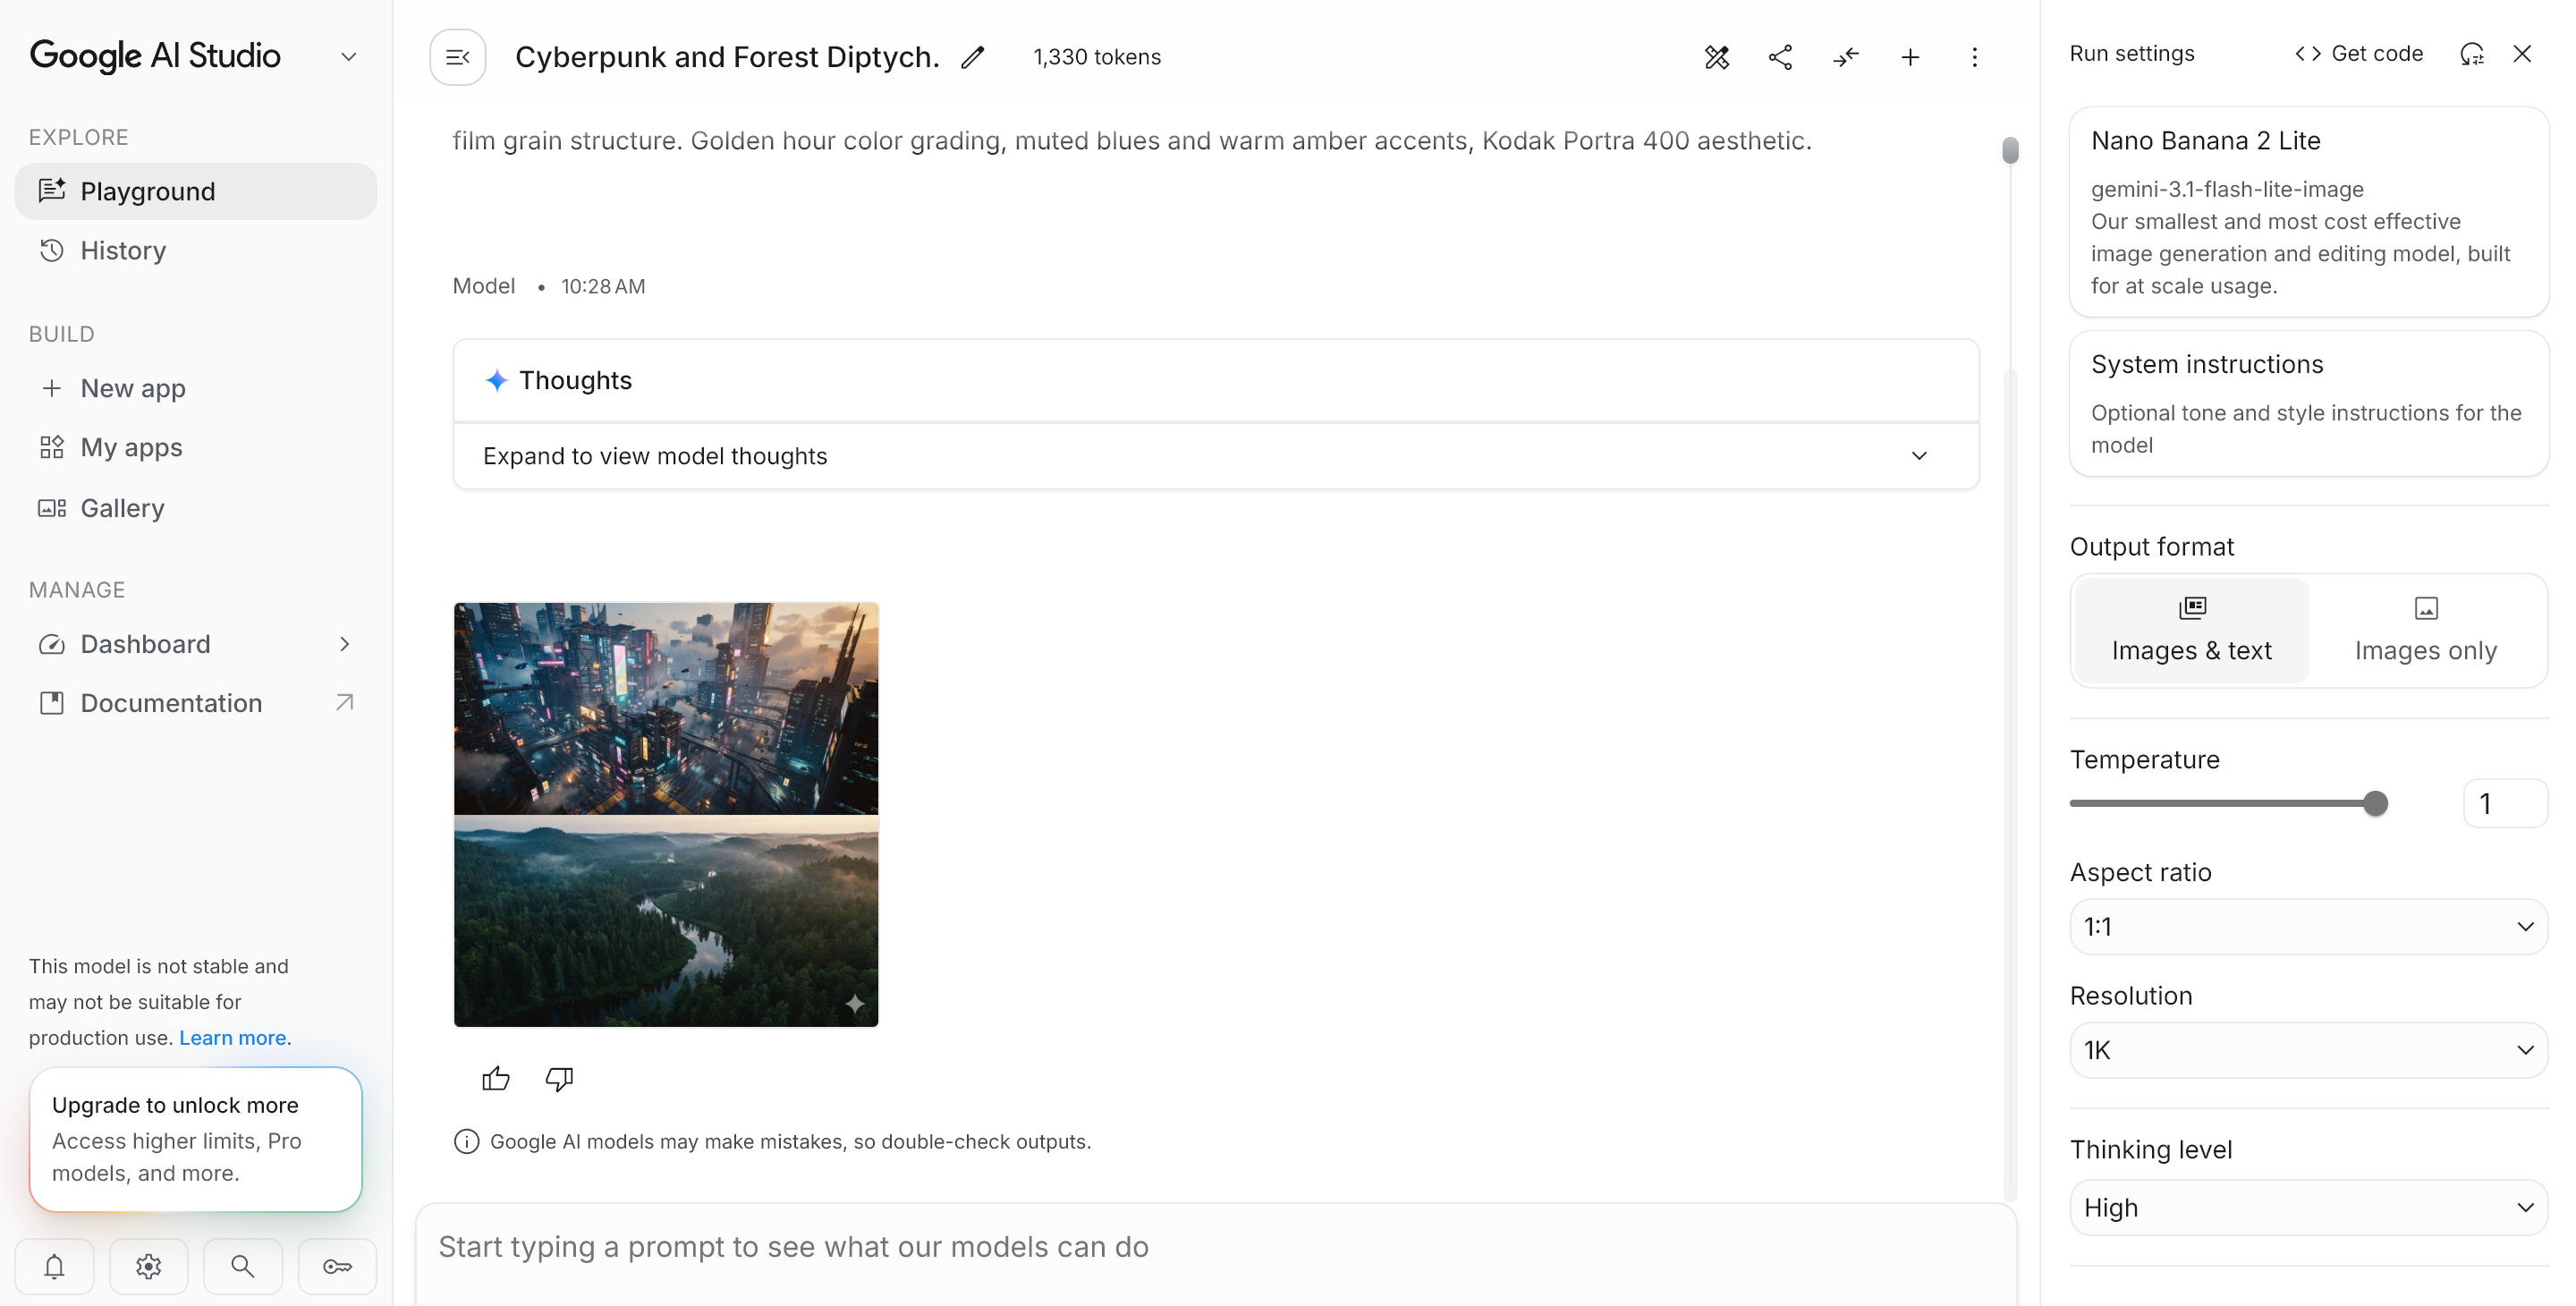This screenshot has height=1306, width=2576.
Task: Click the Cyberpunk and Forest Diptych title
Action: pyautogui.click(x=727, y=57)
